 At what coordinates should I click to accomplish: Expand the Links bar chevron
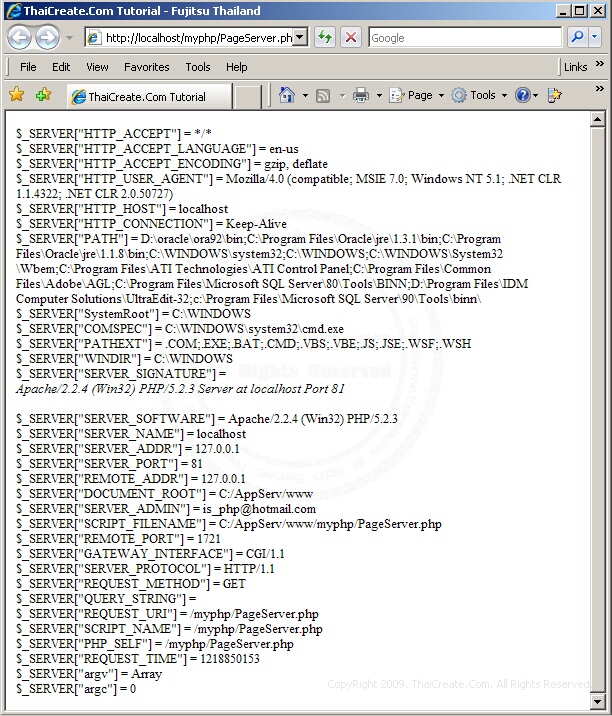pos(600,64)
